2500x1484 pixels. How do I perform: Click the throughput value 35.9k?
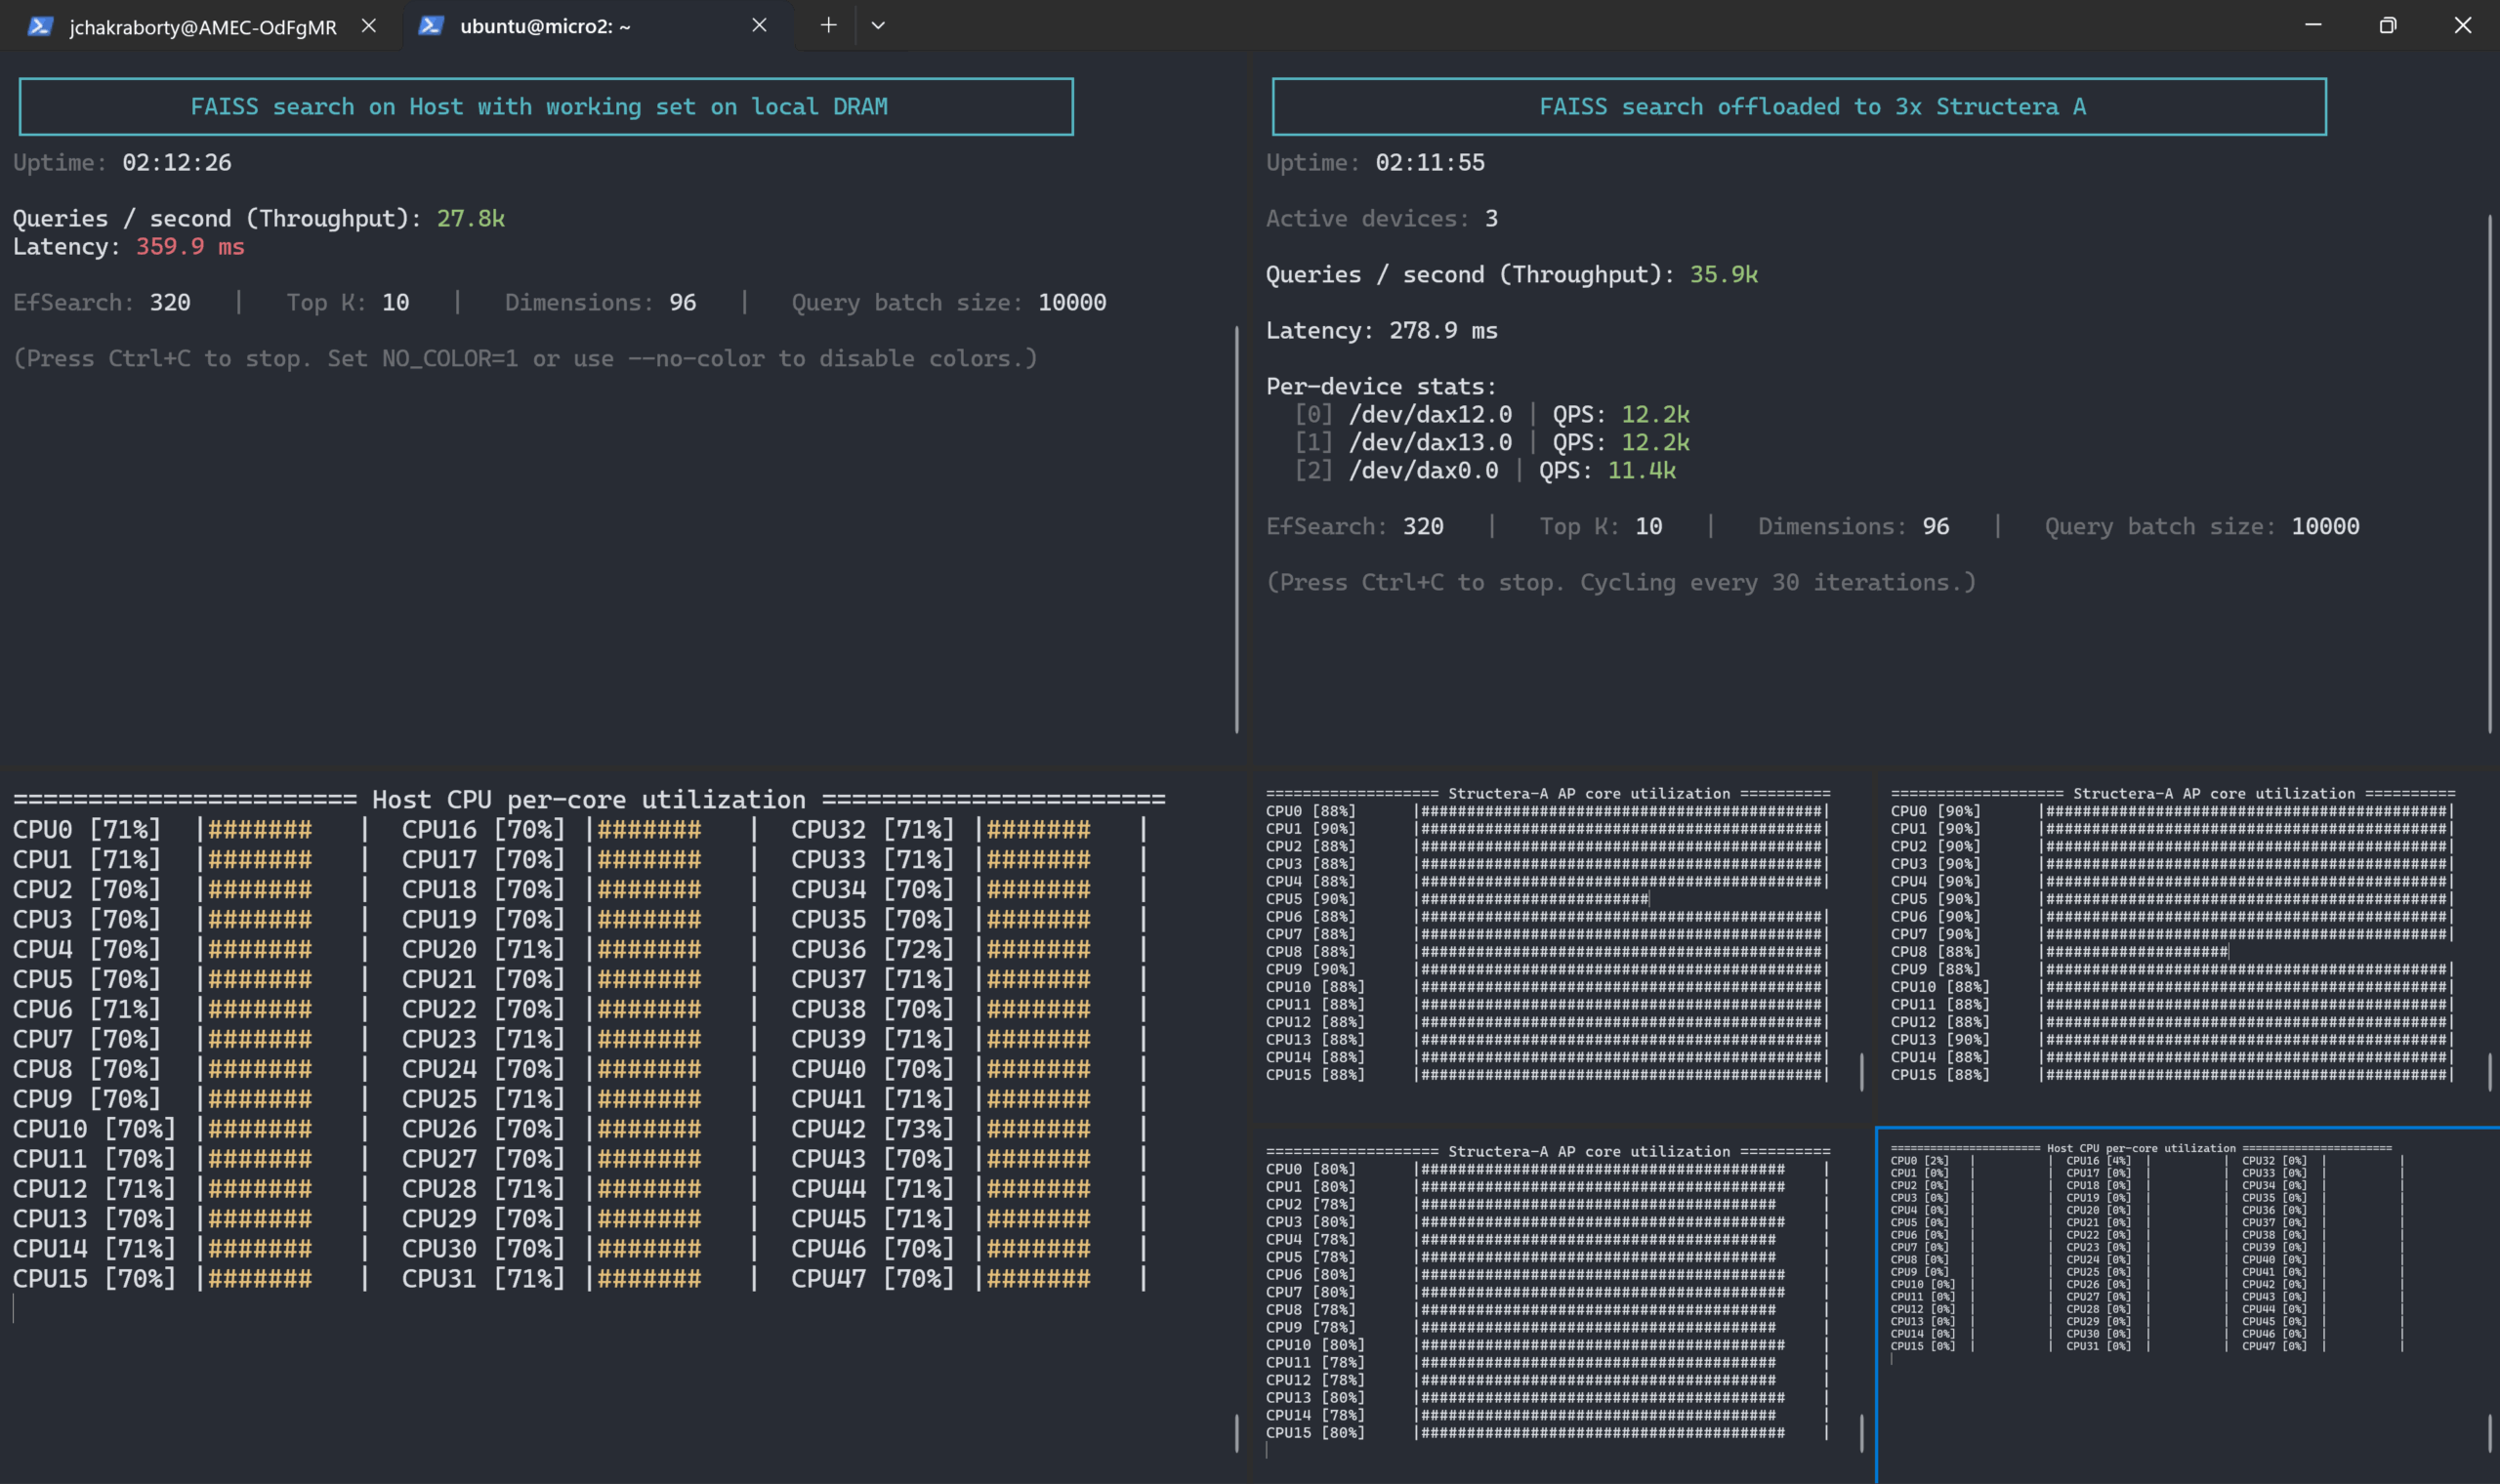(1723, 274)
